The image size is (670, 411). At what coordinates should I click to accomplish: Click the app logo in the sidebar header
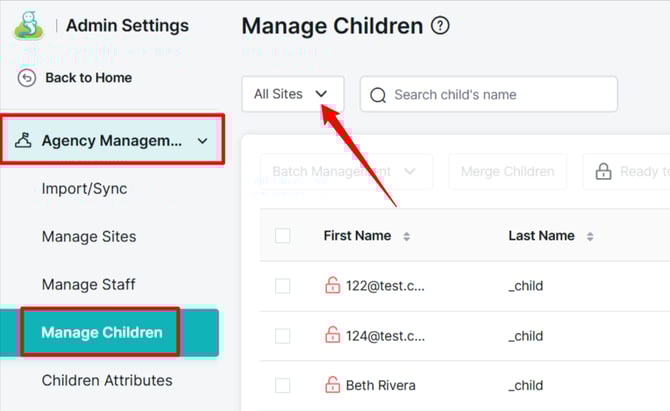coord(29,25)
